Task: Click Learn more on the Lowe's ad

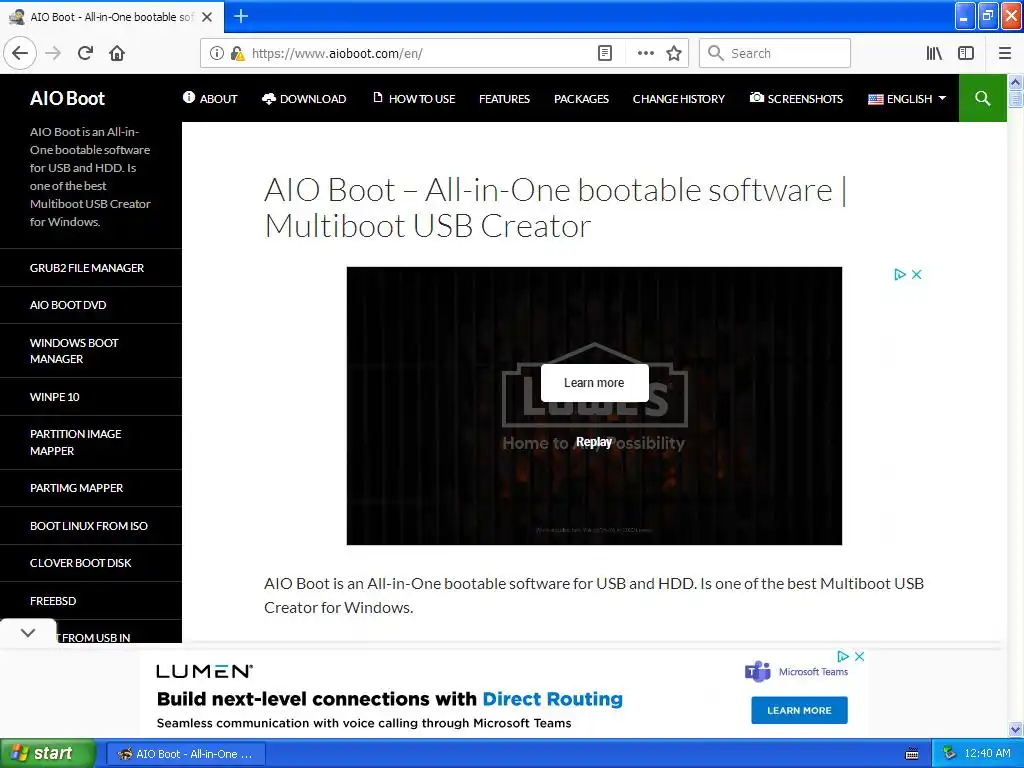Action: [594, 383]
